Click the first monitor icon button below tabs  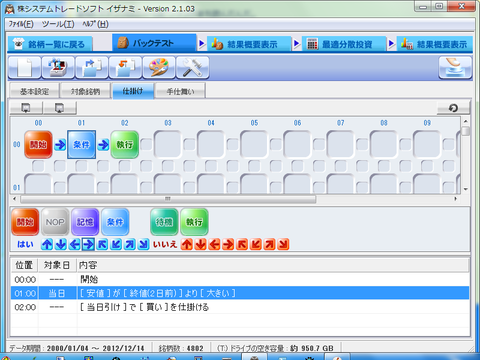pos(26,108)
